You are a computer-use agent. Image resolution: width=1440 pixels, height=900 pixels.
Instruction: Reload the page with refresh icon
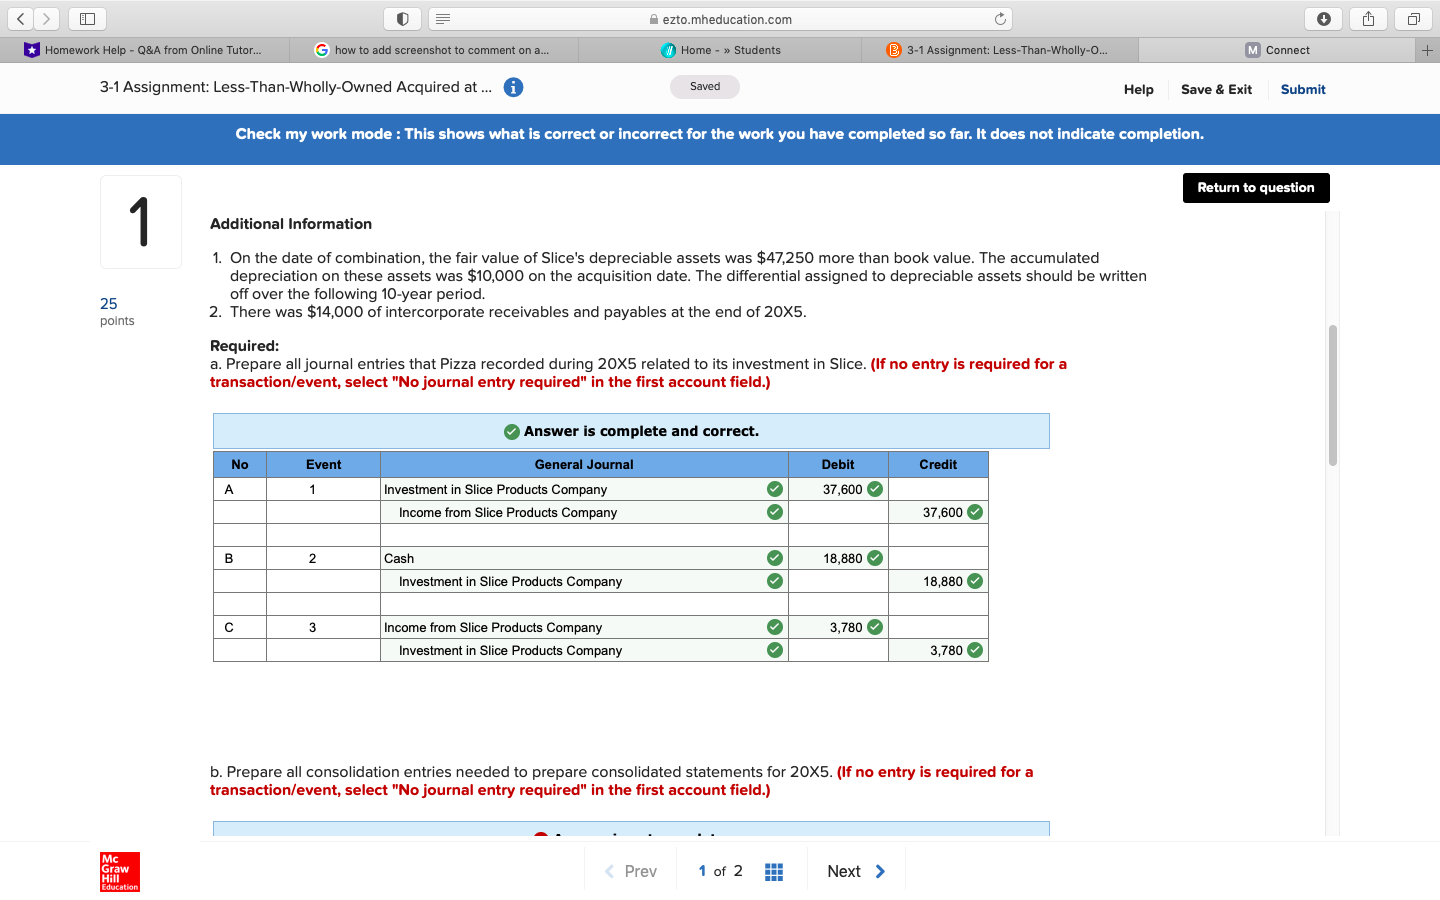1000,19
